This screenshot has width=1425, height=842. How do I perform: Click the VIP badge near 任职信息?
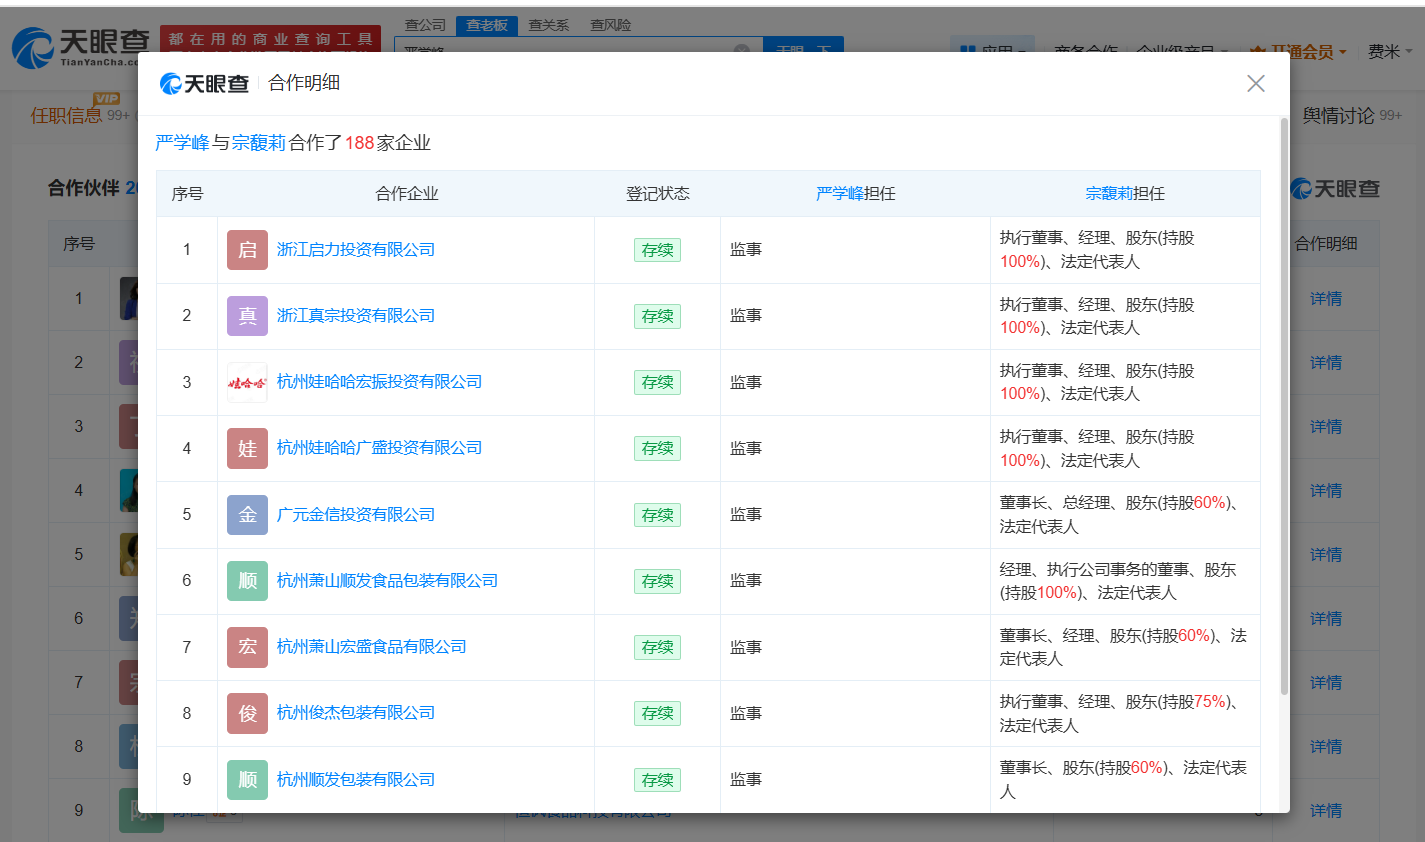103,100
